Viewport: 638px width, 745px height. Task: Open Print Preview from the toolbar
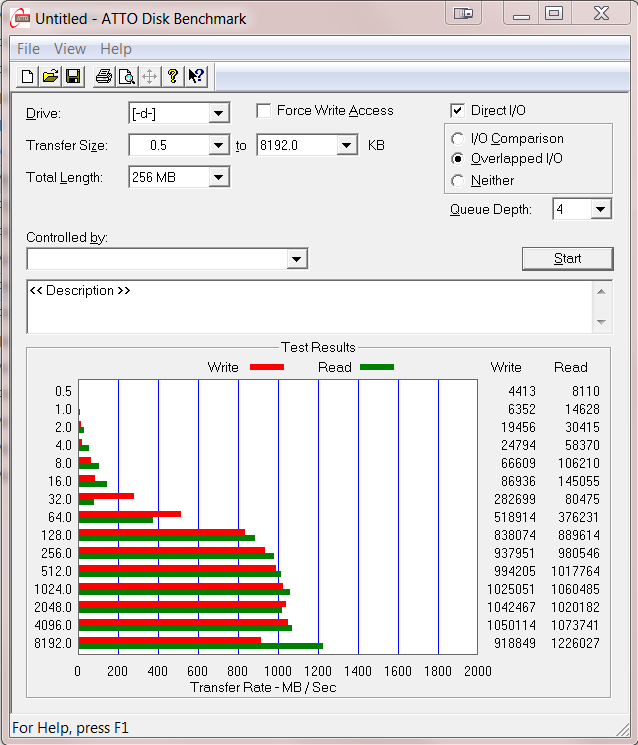[x=127, y=77]
